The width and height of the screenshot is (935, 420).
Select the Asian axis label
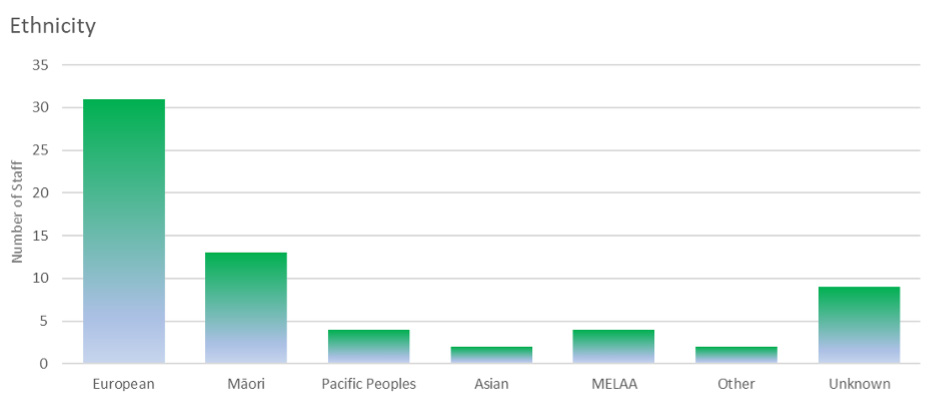tap(491, 384)
